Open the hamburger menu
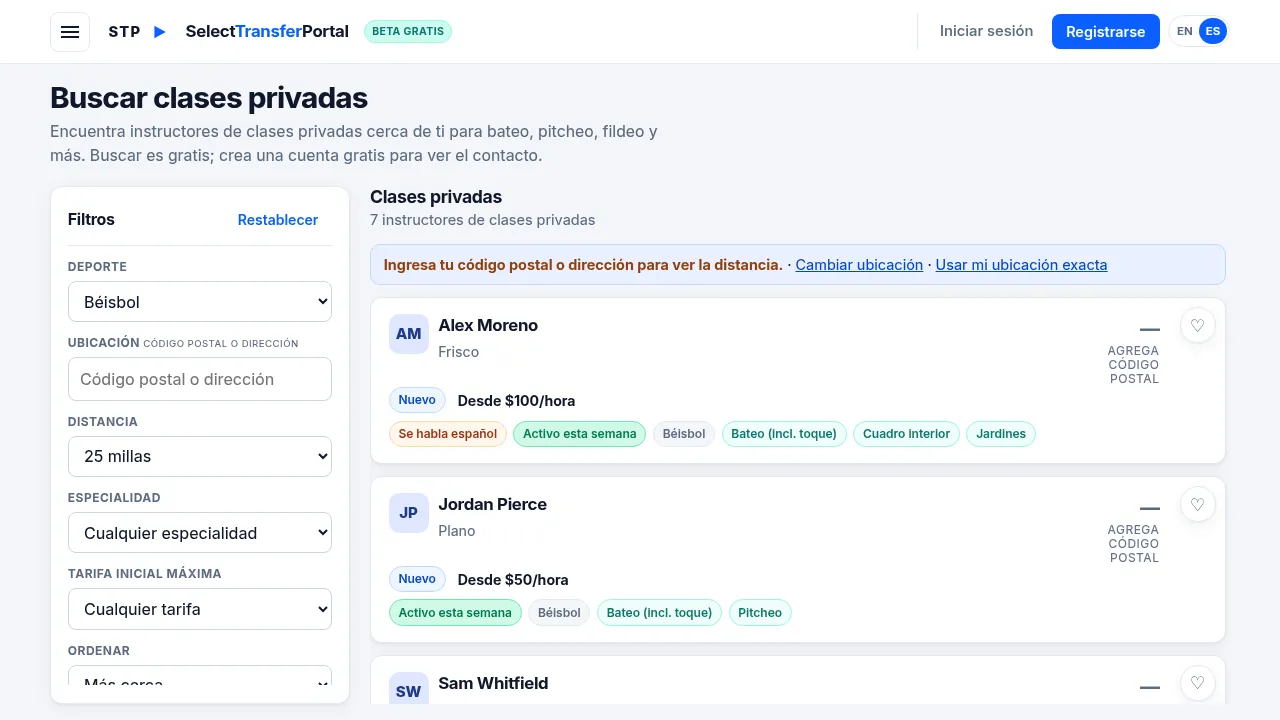 [x=70, y=32]
